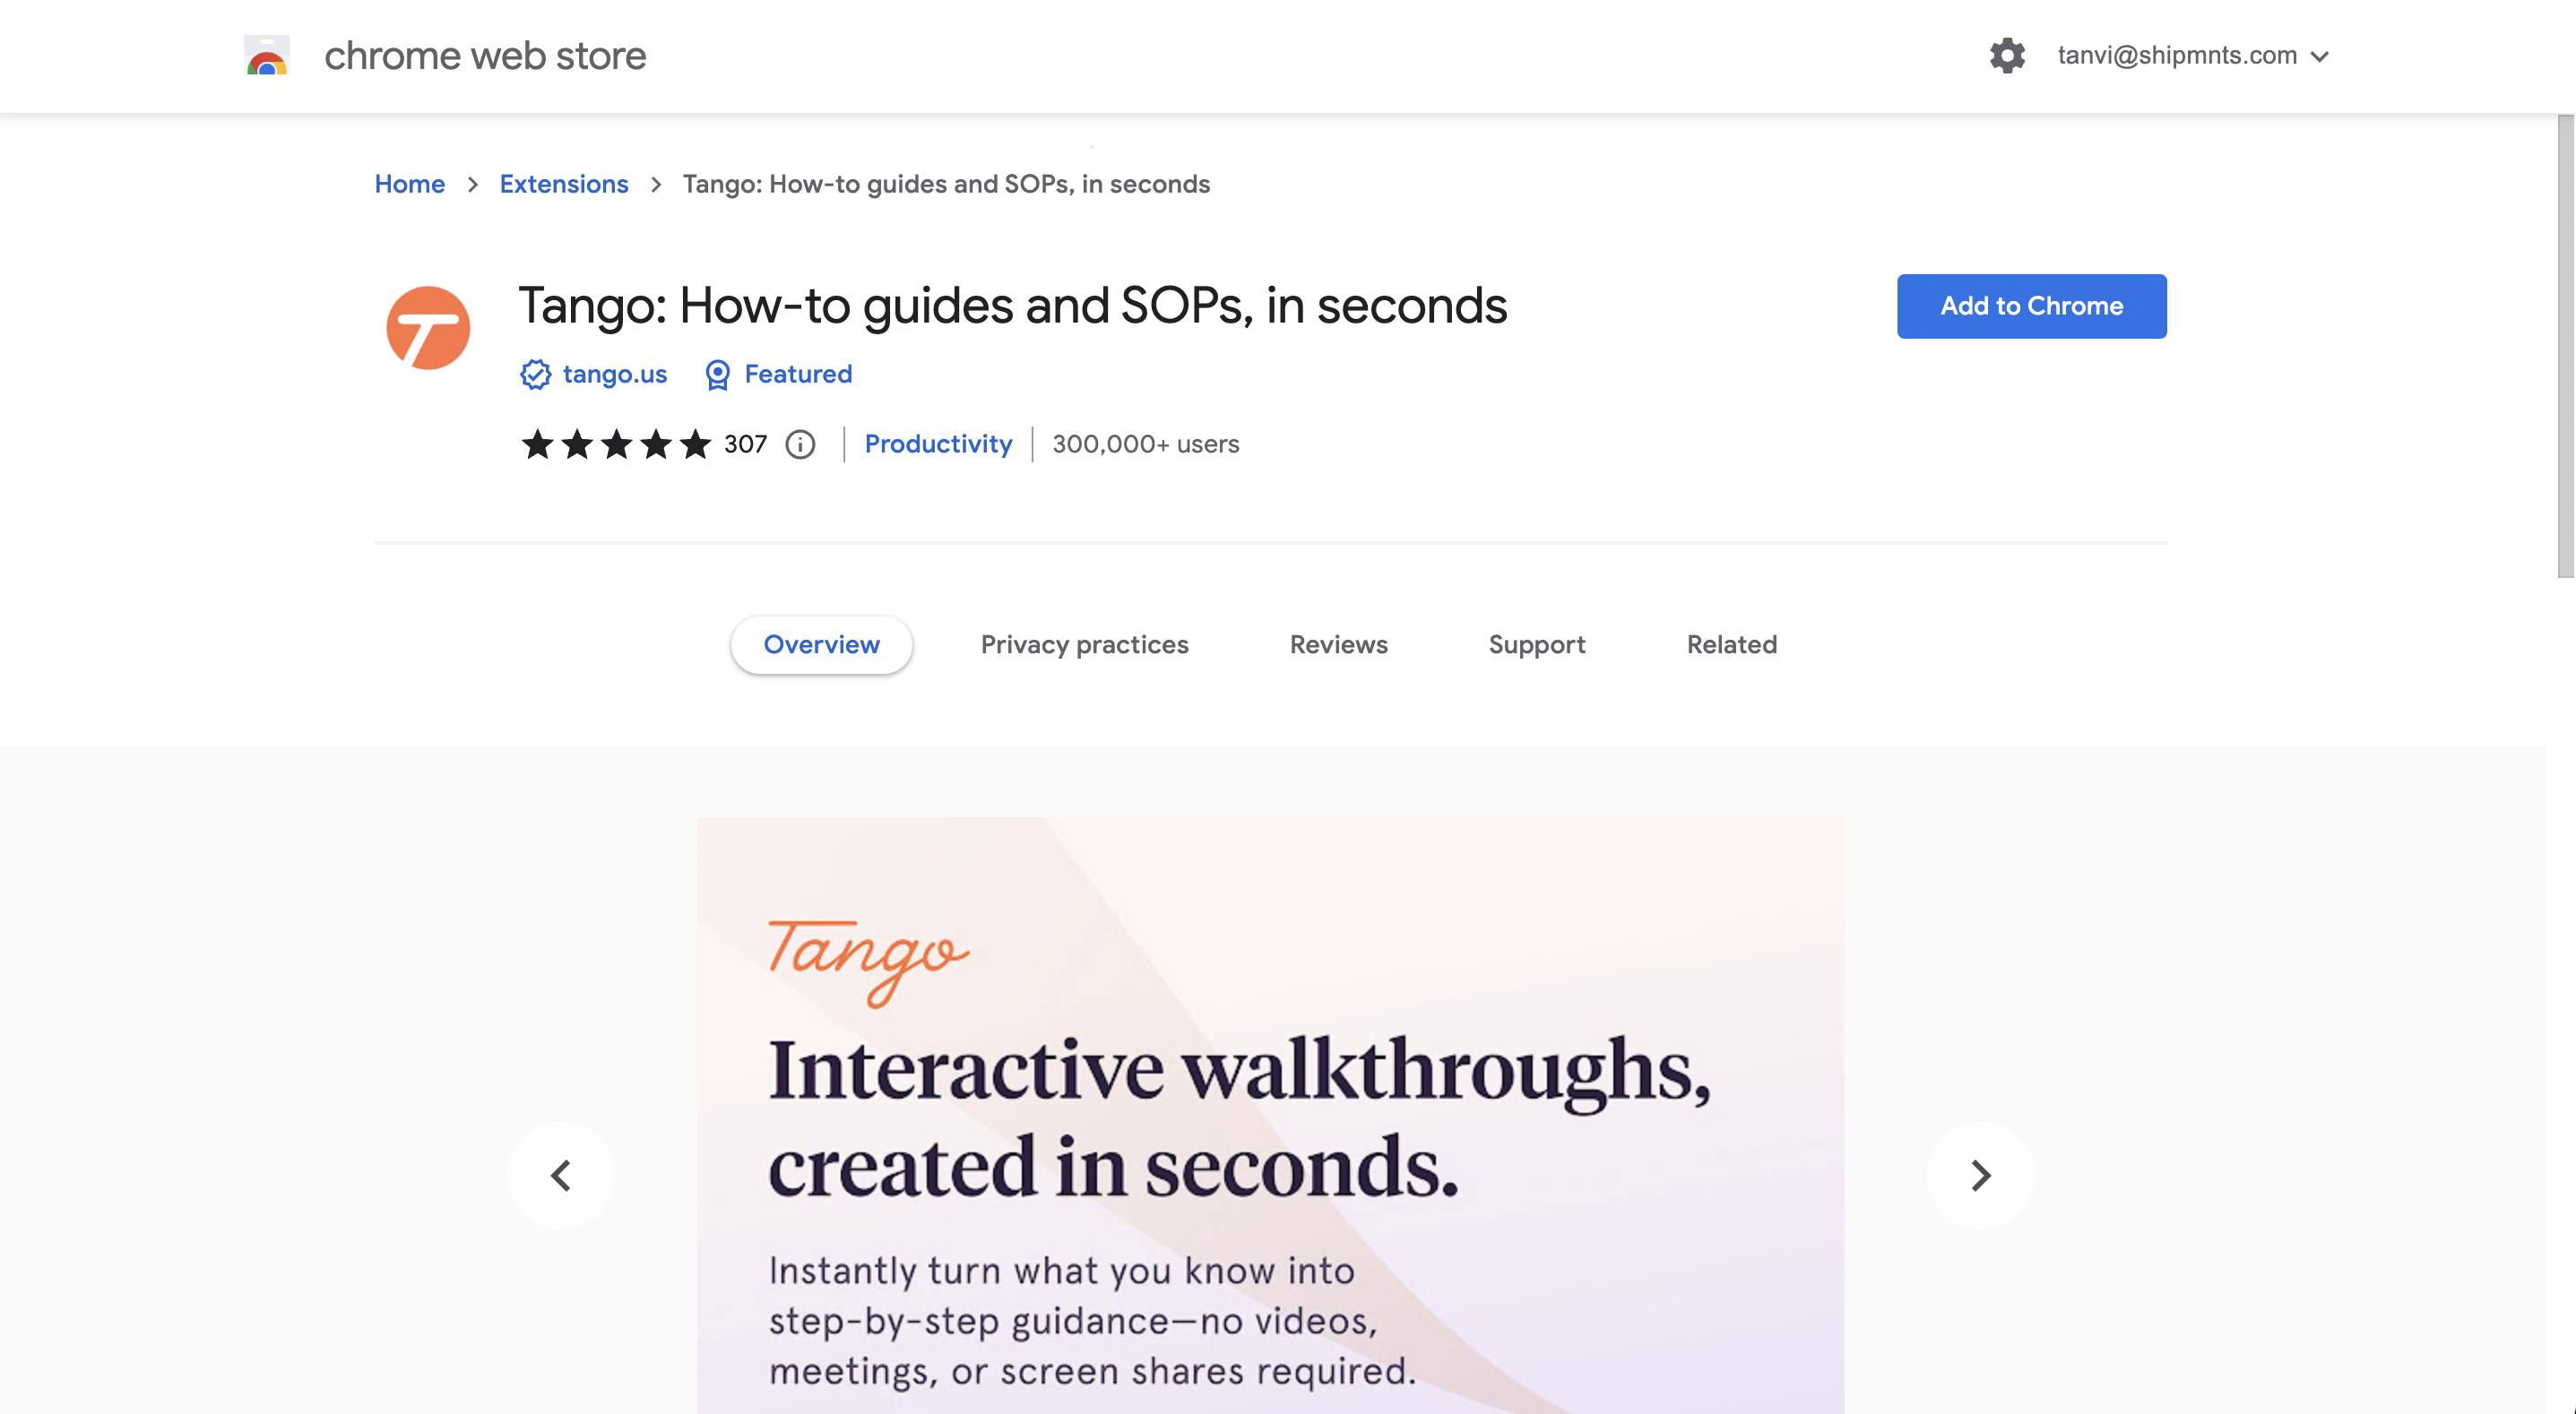Click the main Tango extension heading
This screenshot has height=1414, width=2576.
tap(1012, 305)
